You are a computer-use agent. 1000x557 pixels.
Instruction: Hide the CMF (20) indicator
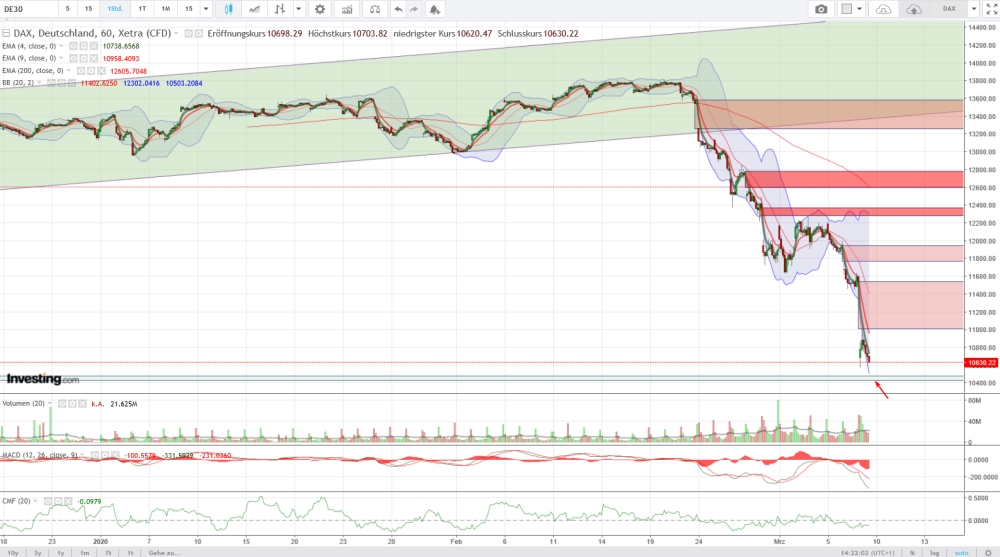48,501
